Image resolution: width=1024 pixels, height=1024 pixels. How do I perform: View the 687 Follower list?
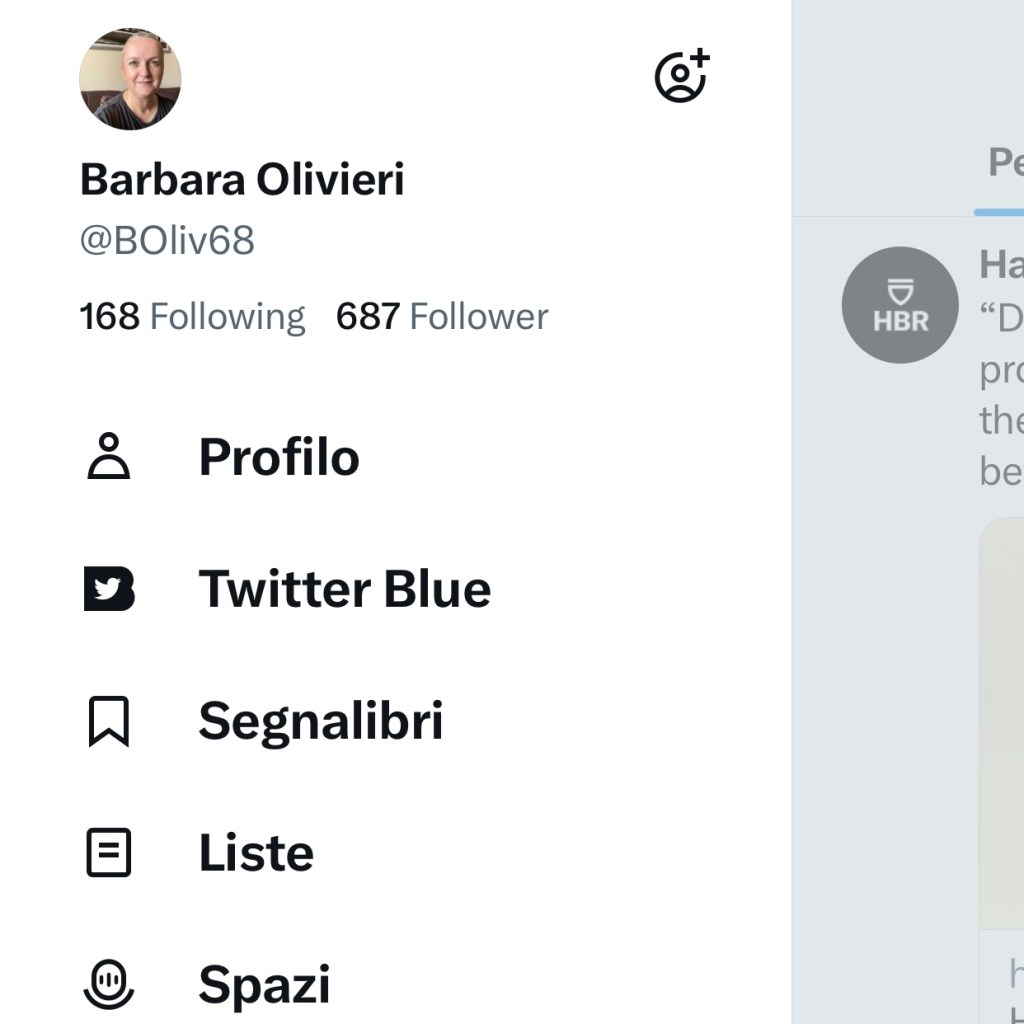click(x=442, y=317)
